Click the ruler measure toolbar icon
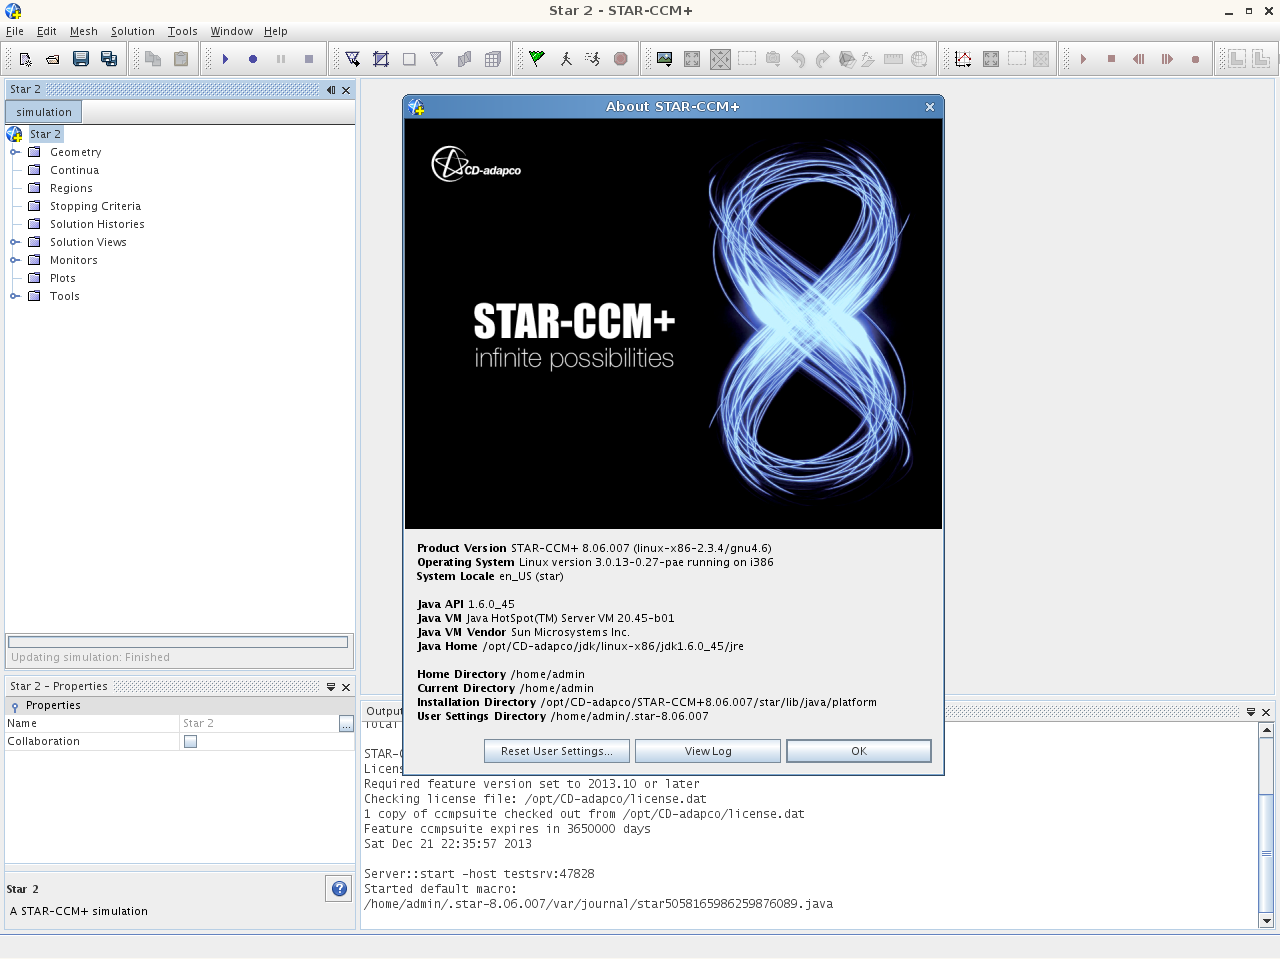Viewport: 1280px width, 960px height. pos(894,59)
